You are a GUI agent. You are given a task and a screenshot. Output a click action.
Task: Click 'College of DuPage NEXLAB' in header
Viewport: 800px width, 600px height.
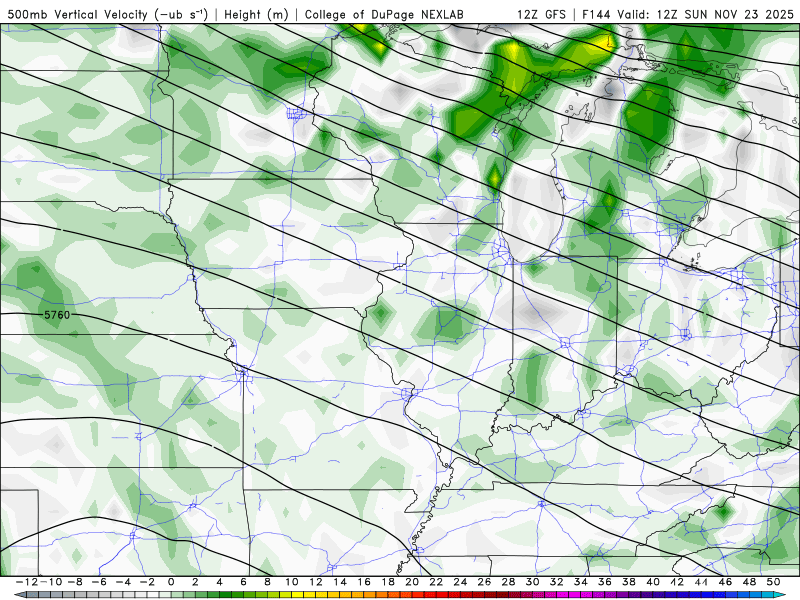click(x=384, y=15)
